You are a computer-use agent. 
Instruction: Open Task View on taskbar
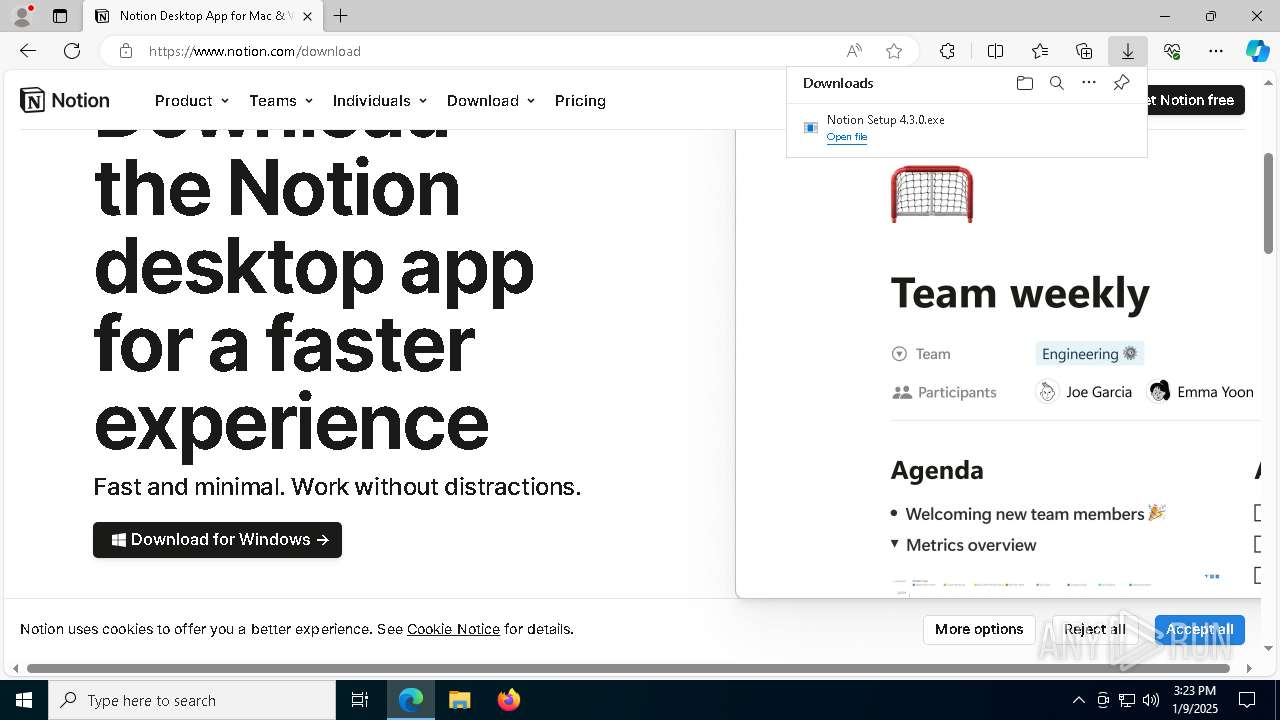360,700
